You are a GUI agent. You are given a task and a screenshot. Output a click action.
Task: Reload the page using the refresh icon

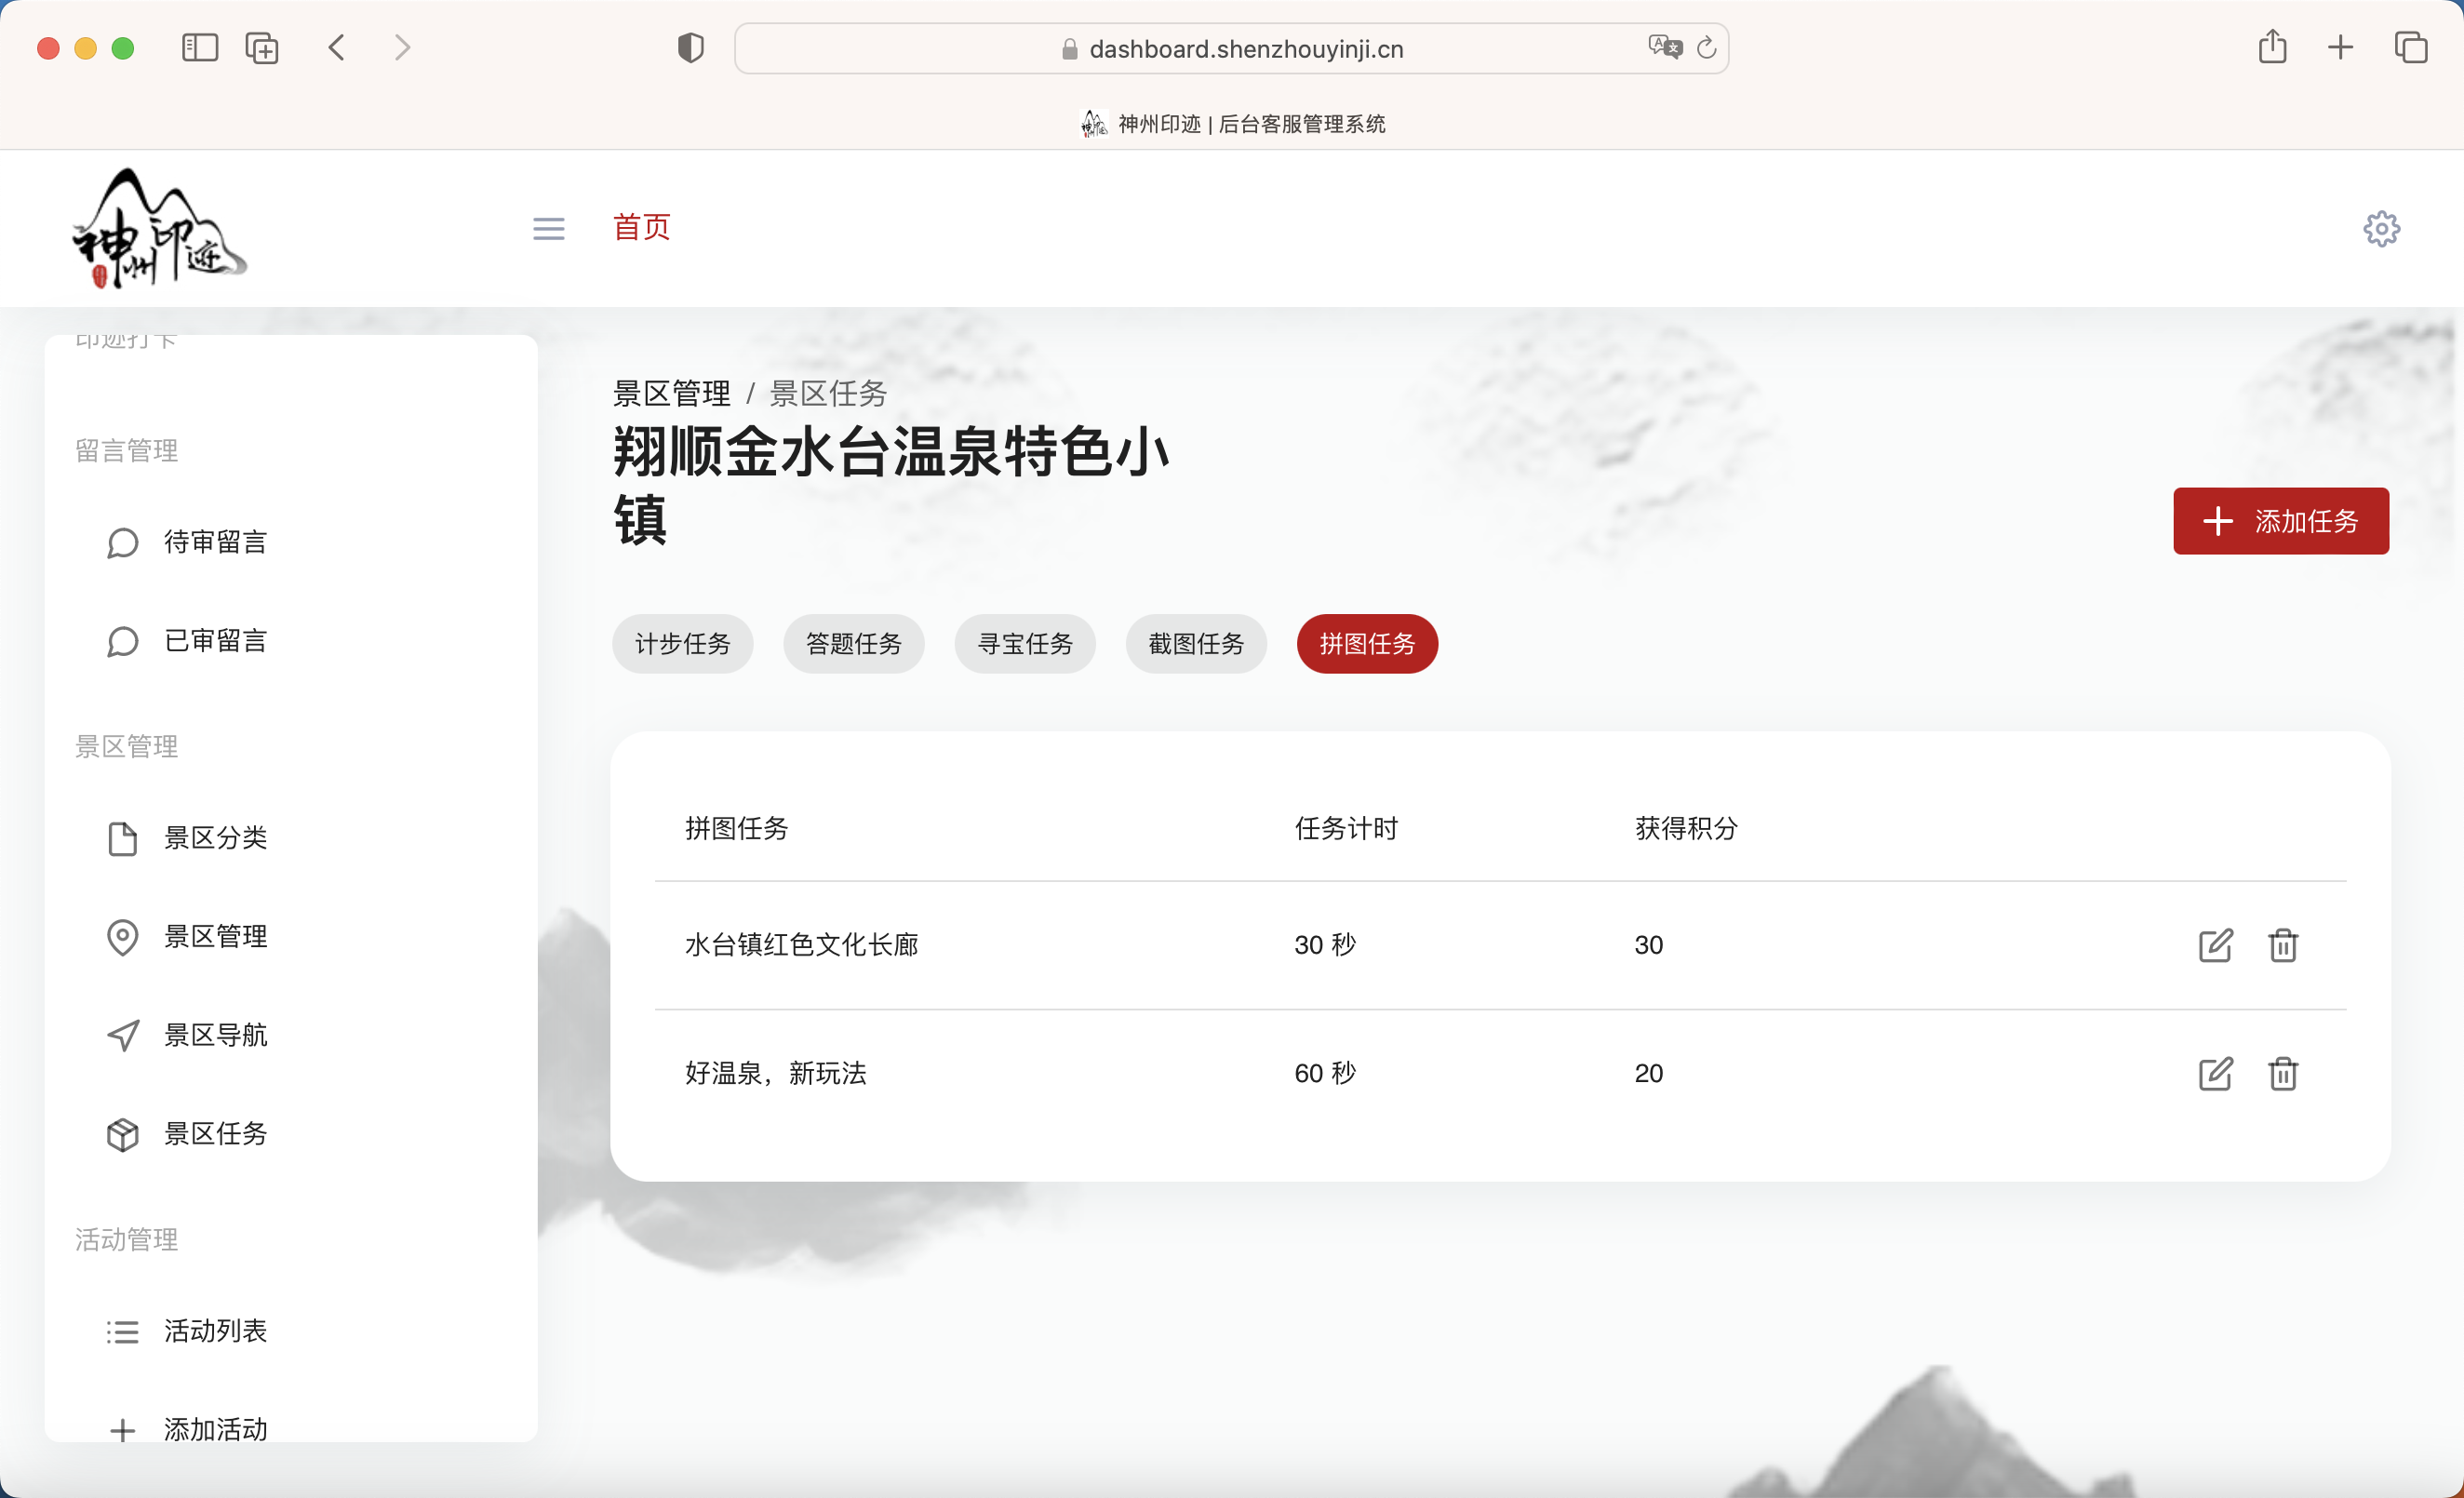click(x=1706, y=47)
